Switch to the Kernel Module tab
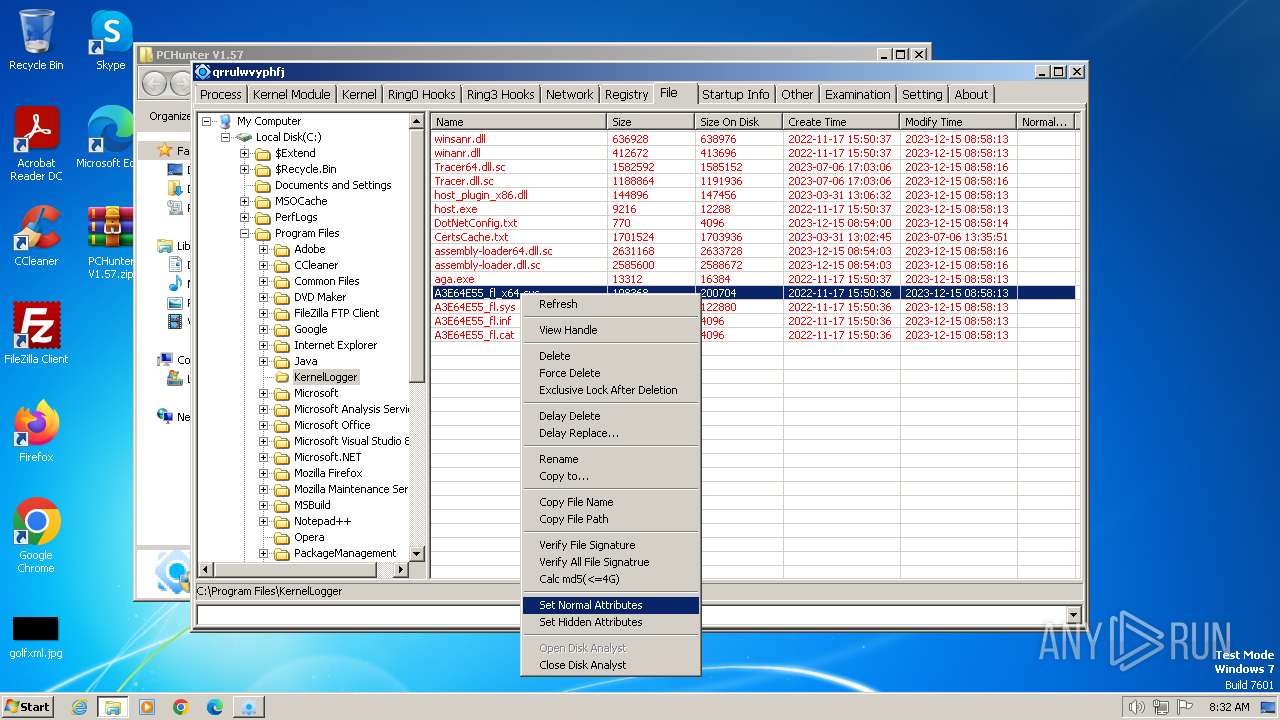This screenshot has height=720, width=1280. point(291,94)
